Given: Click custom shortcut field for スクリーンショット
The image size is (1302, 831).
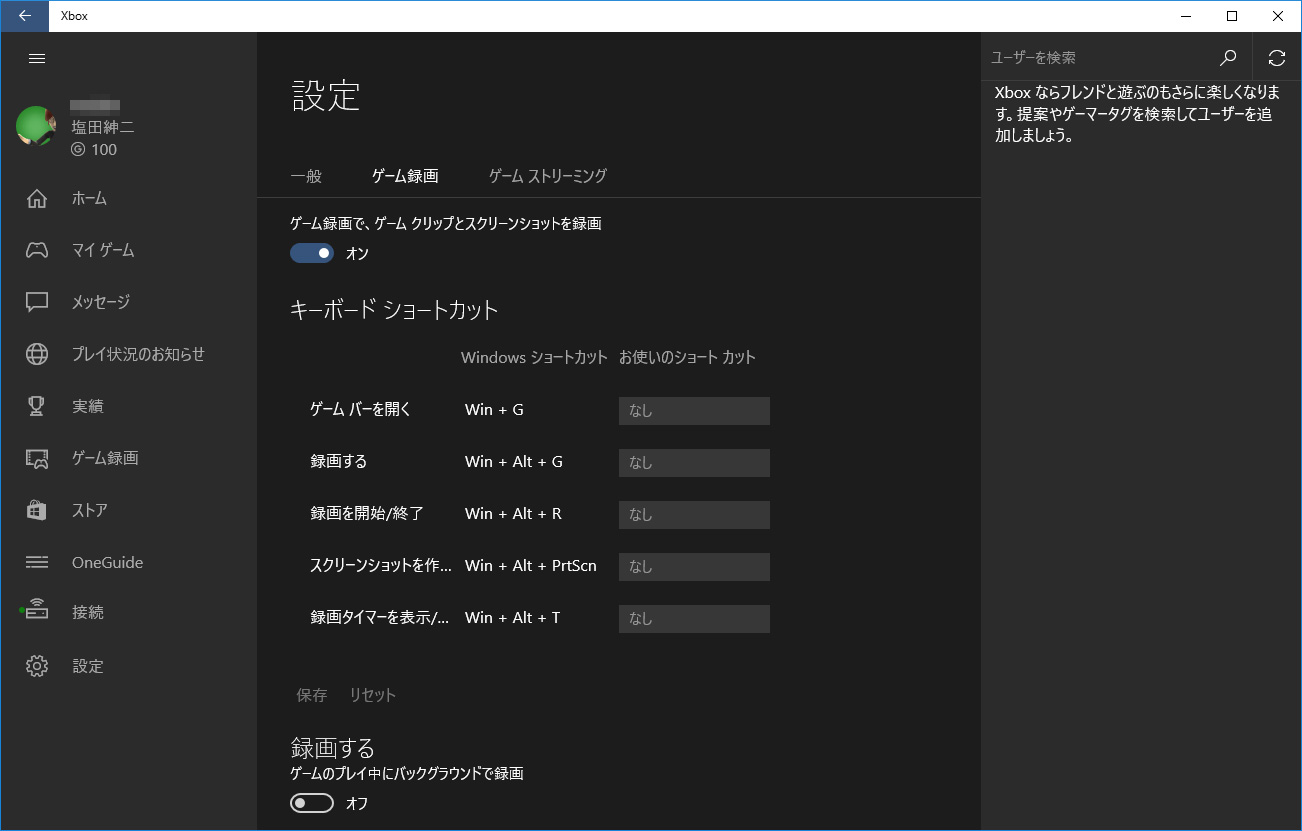Looking at the screenshot, I should pos(694,567).
